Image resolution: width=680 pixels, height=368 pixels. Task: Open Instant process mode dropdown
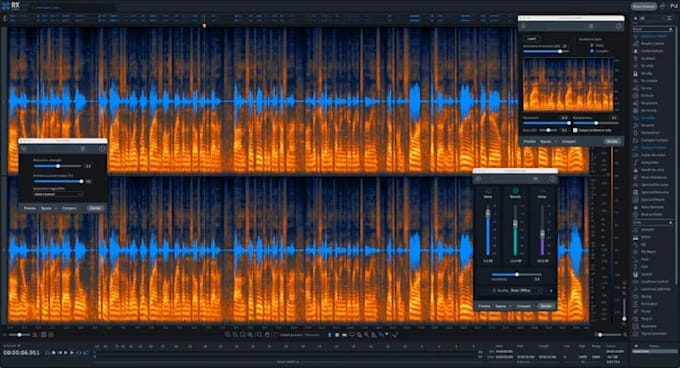[x=312, y=335]
